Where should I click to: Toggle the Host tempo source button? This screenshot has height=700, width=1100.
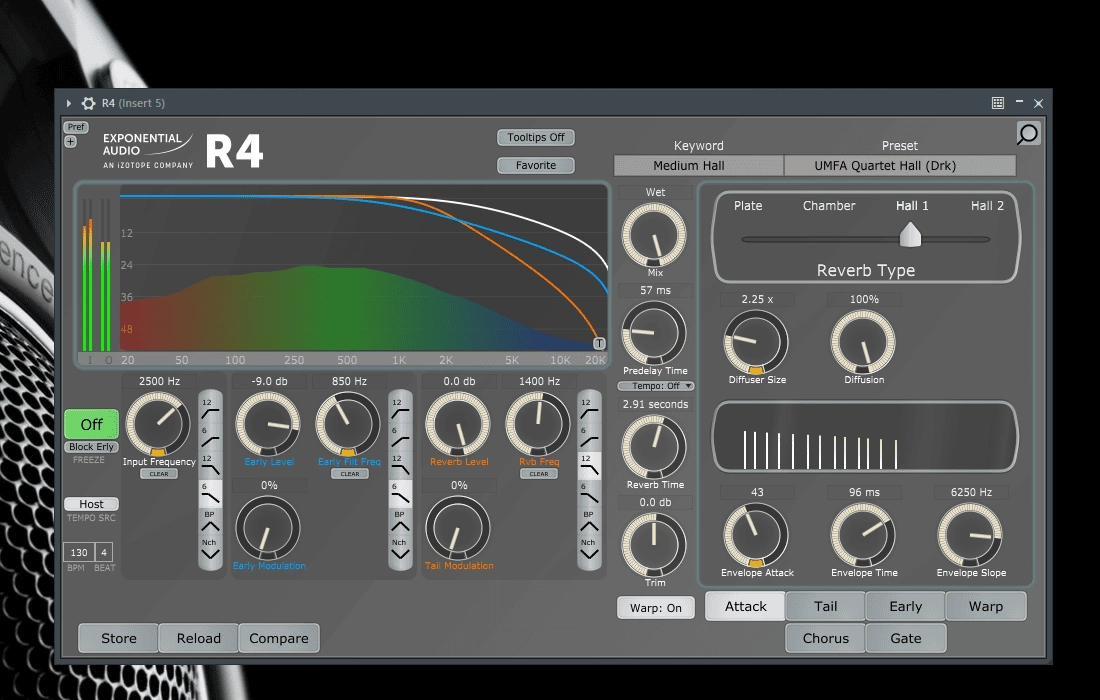(x=91, y=504)
